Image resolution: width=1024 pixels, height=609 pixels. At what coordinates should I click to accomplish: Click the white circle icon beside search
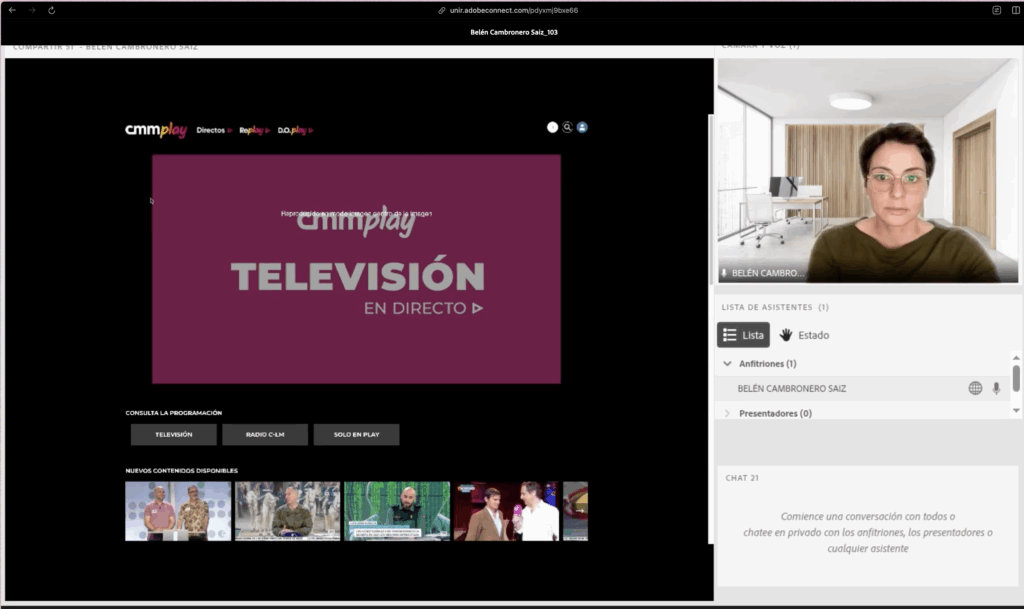(552, 128)
